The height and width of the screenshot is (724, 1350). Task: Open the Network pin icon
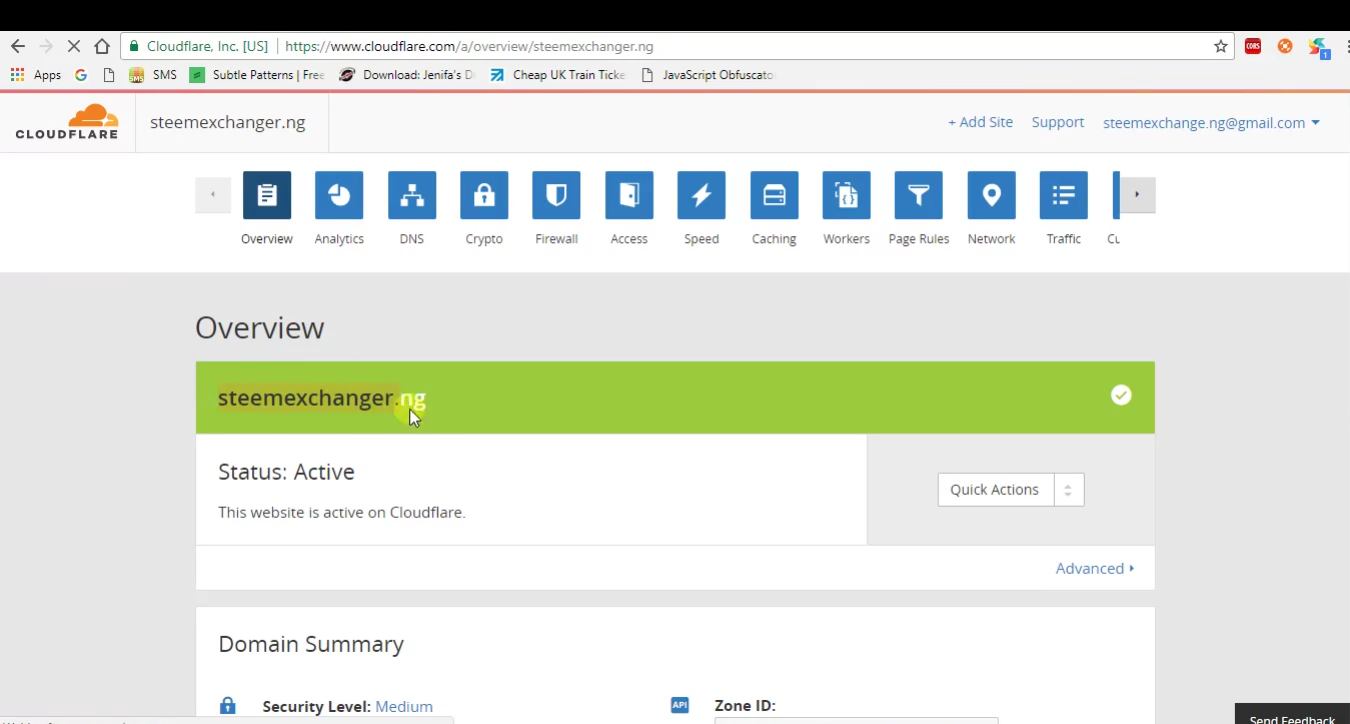[991, 195]
